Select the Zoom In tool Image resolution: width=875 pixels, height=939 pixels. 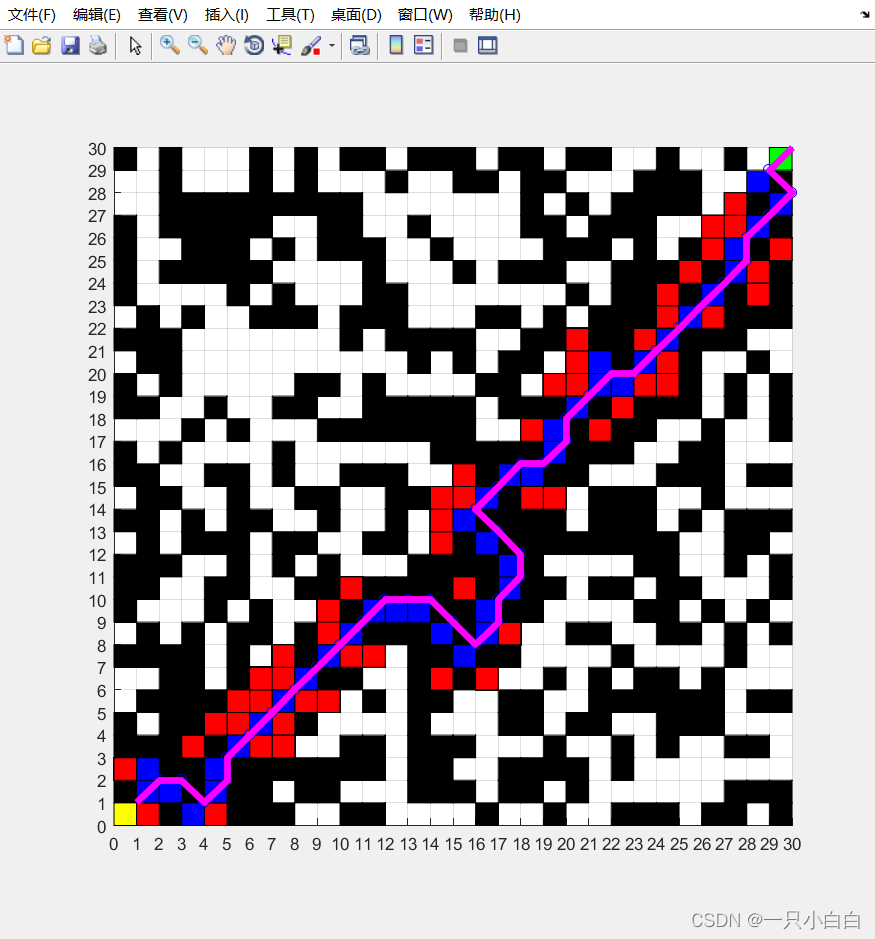(x=170, y=45)
